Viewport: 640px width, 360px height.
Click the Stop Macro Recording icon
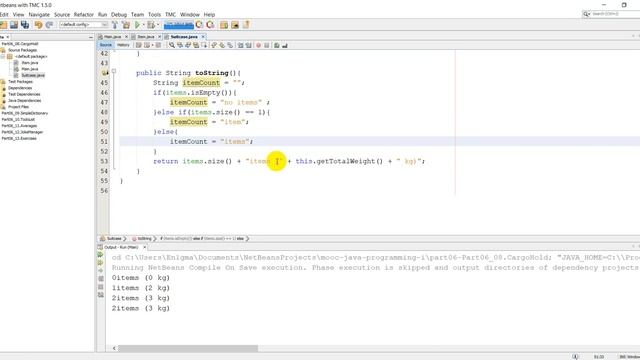267,45
